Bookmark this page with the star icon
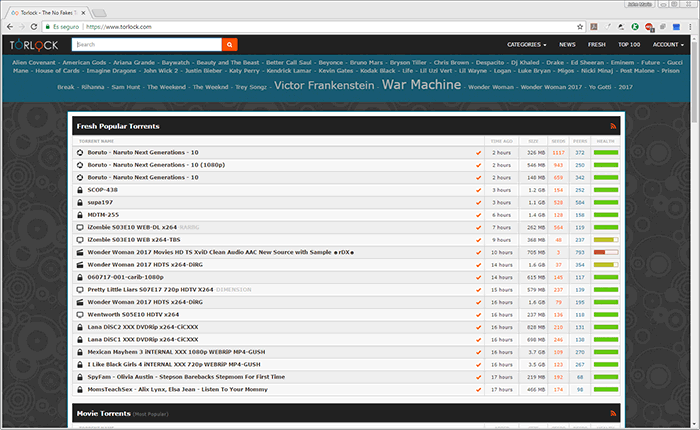The image size is (700, 430). coord(580,27)
